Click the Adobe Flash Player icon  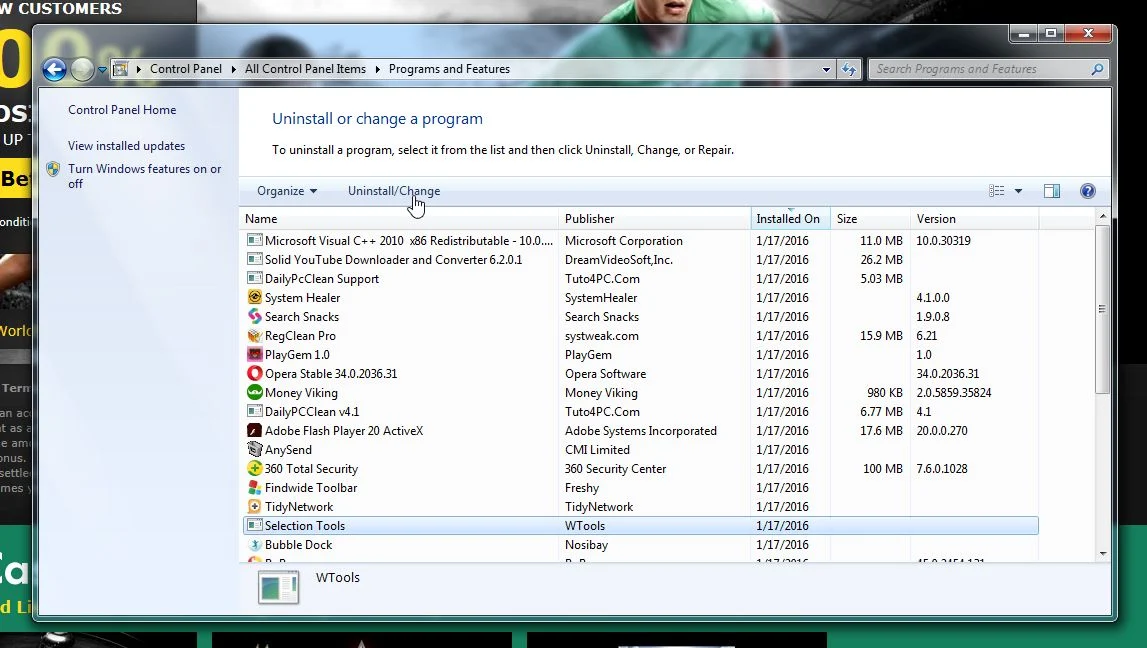click(255, 430)
